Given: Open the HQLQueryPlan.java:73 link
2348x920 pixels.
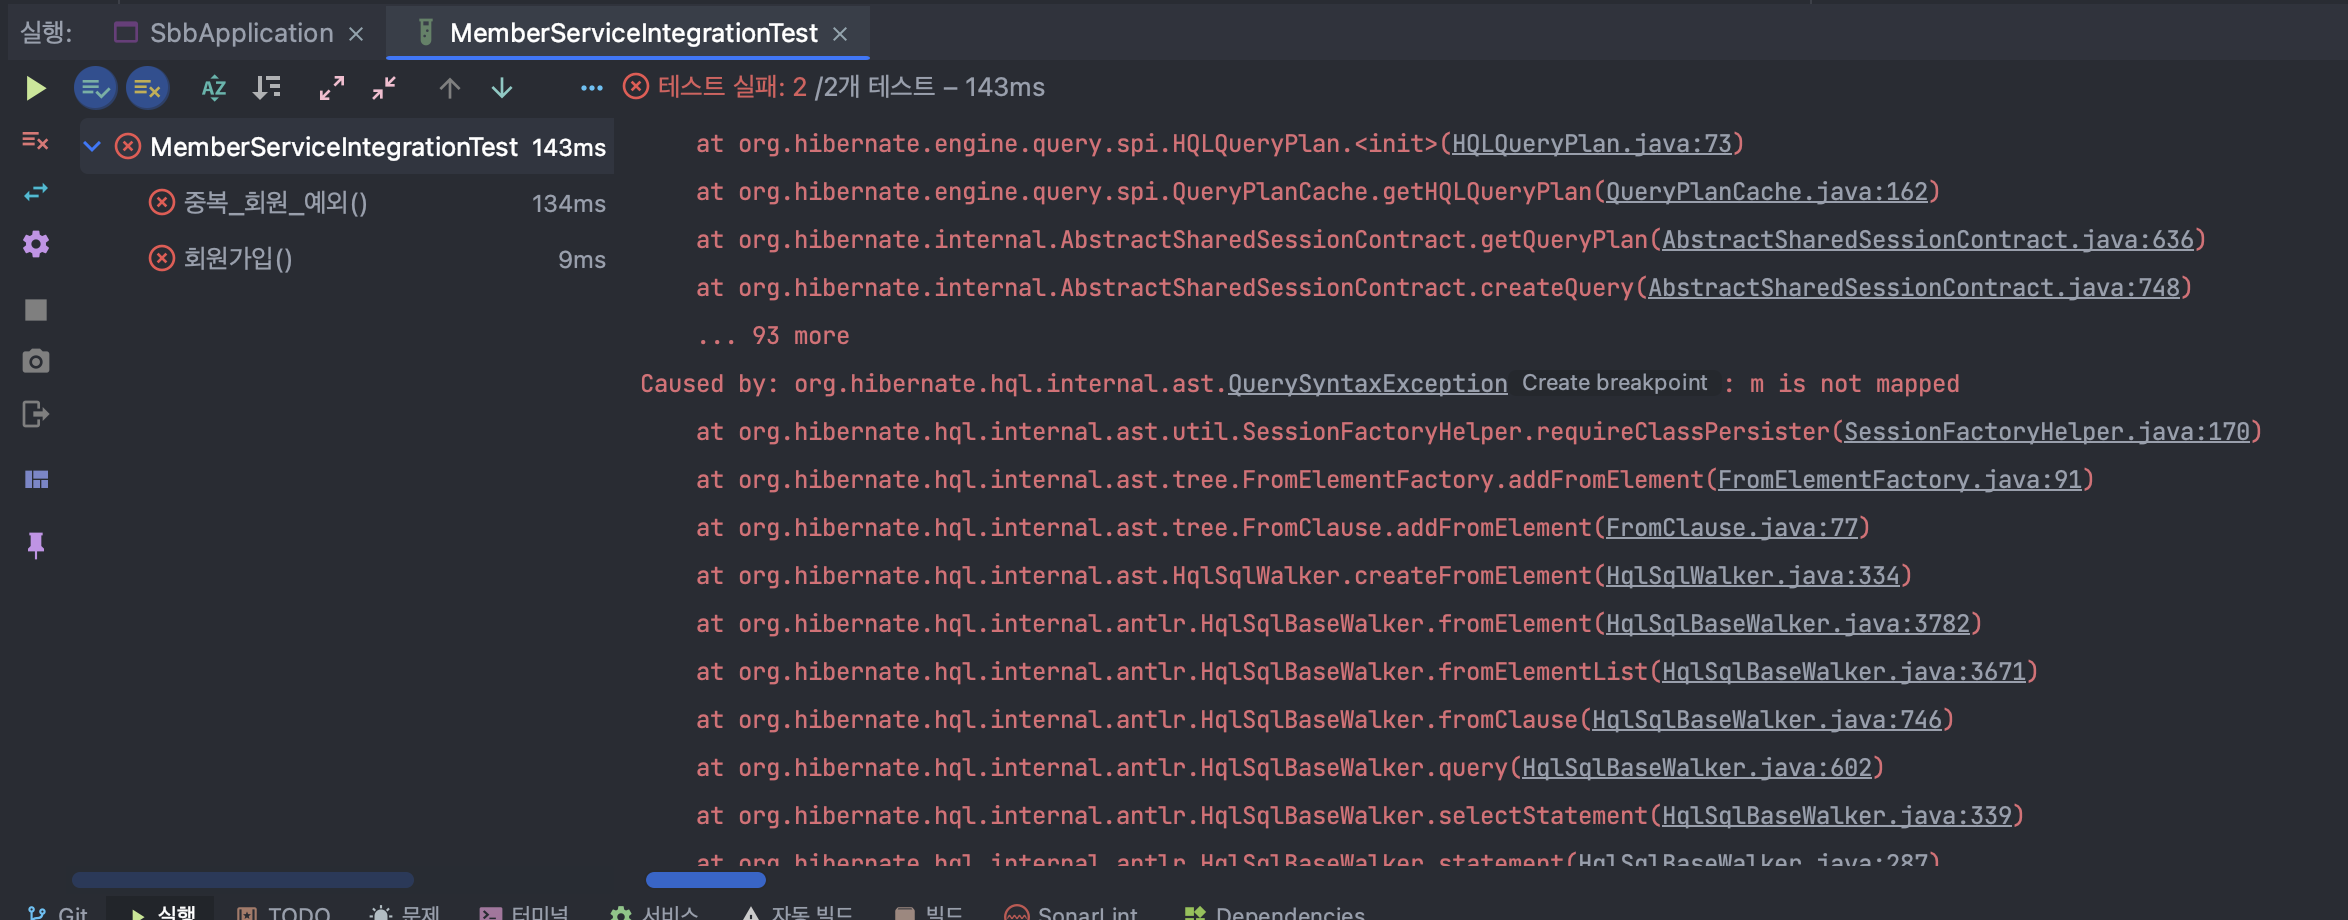Looking at the screenshot, I should coord(1591,144).
